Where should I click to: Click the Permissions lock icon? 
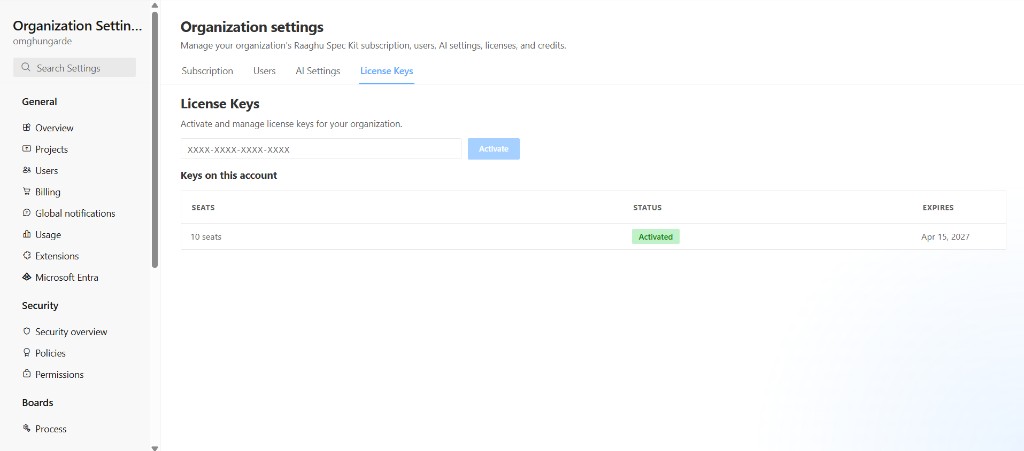27,374
